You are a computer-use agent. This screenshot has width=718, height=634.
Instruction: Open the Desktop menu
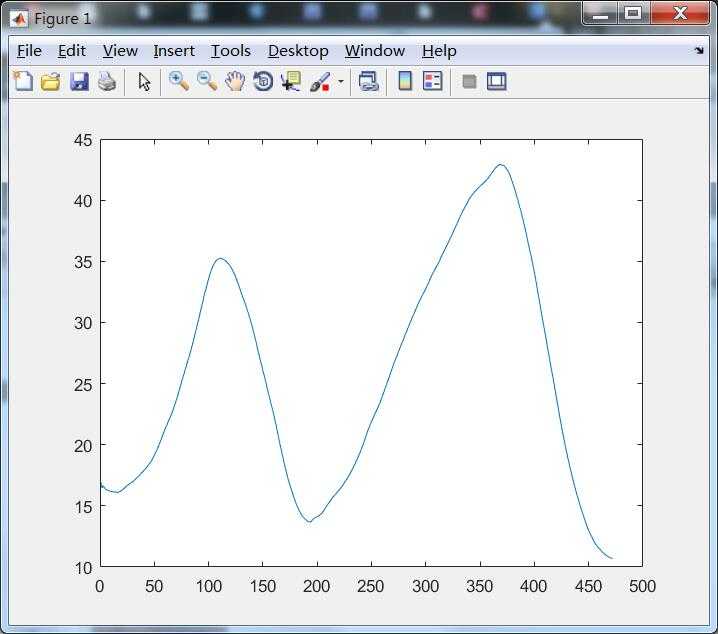(x=298, y=51)
